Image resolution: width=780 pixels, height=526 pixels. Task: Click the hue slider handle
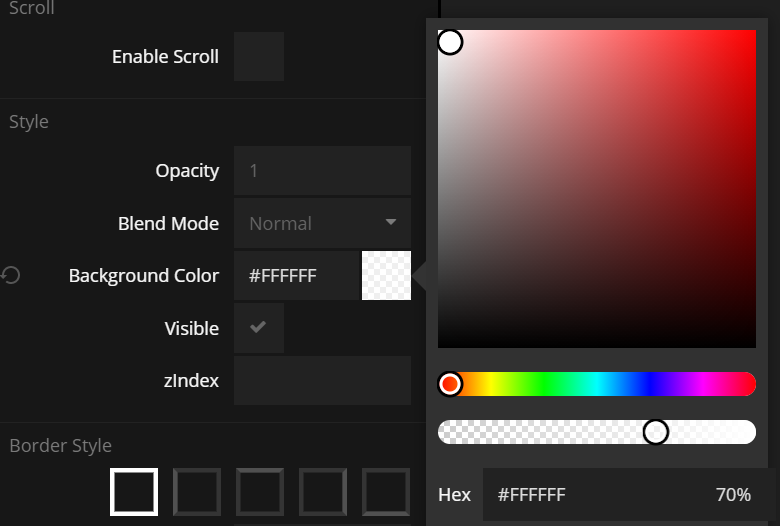point(450,384)
